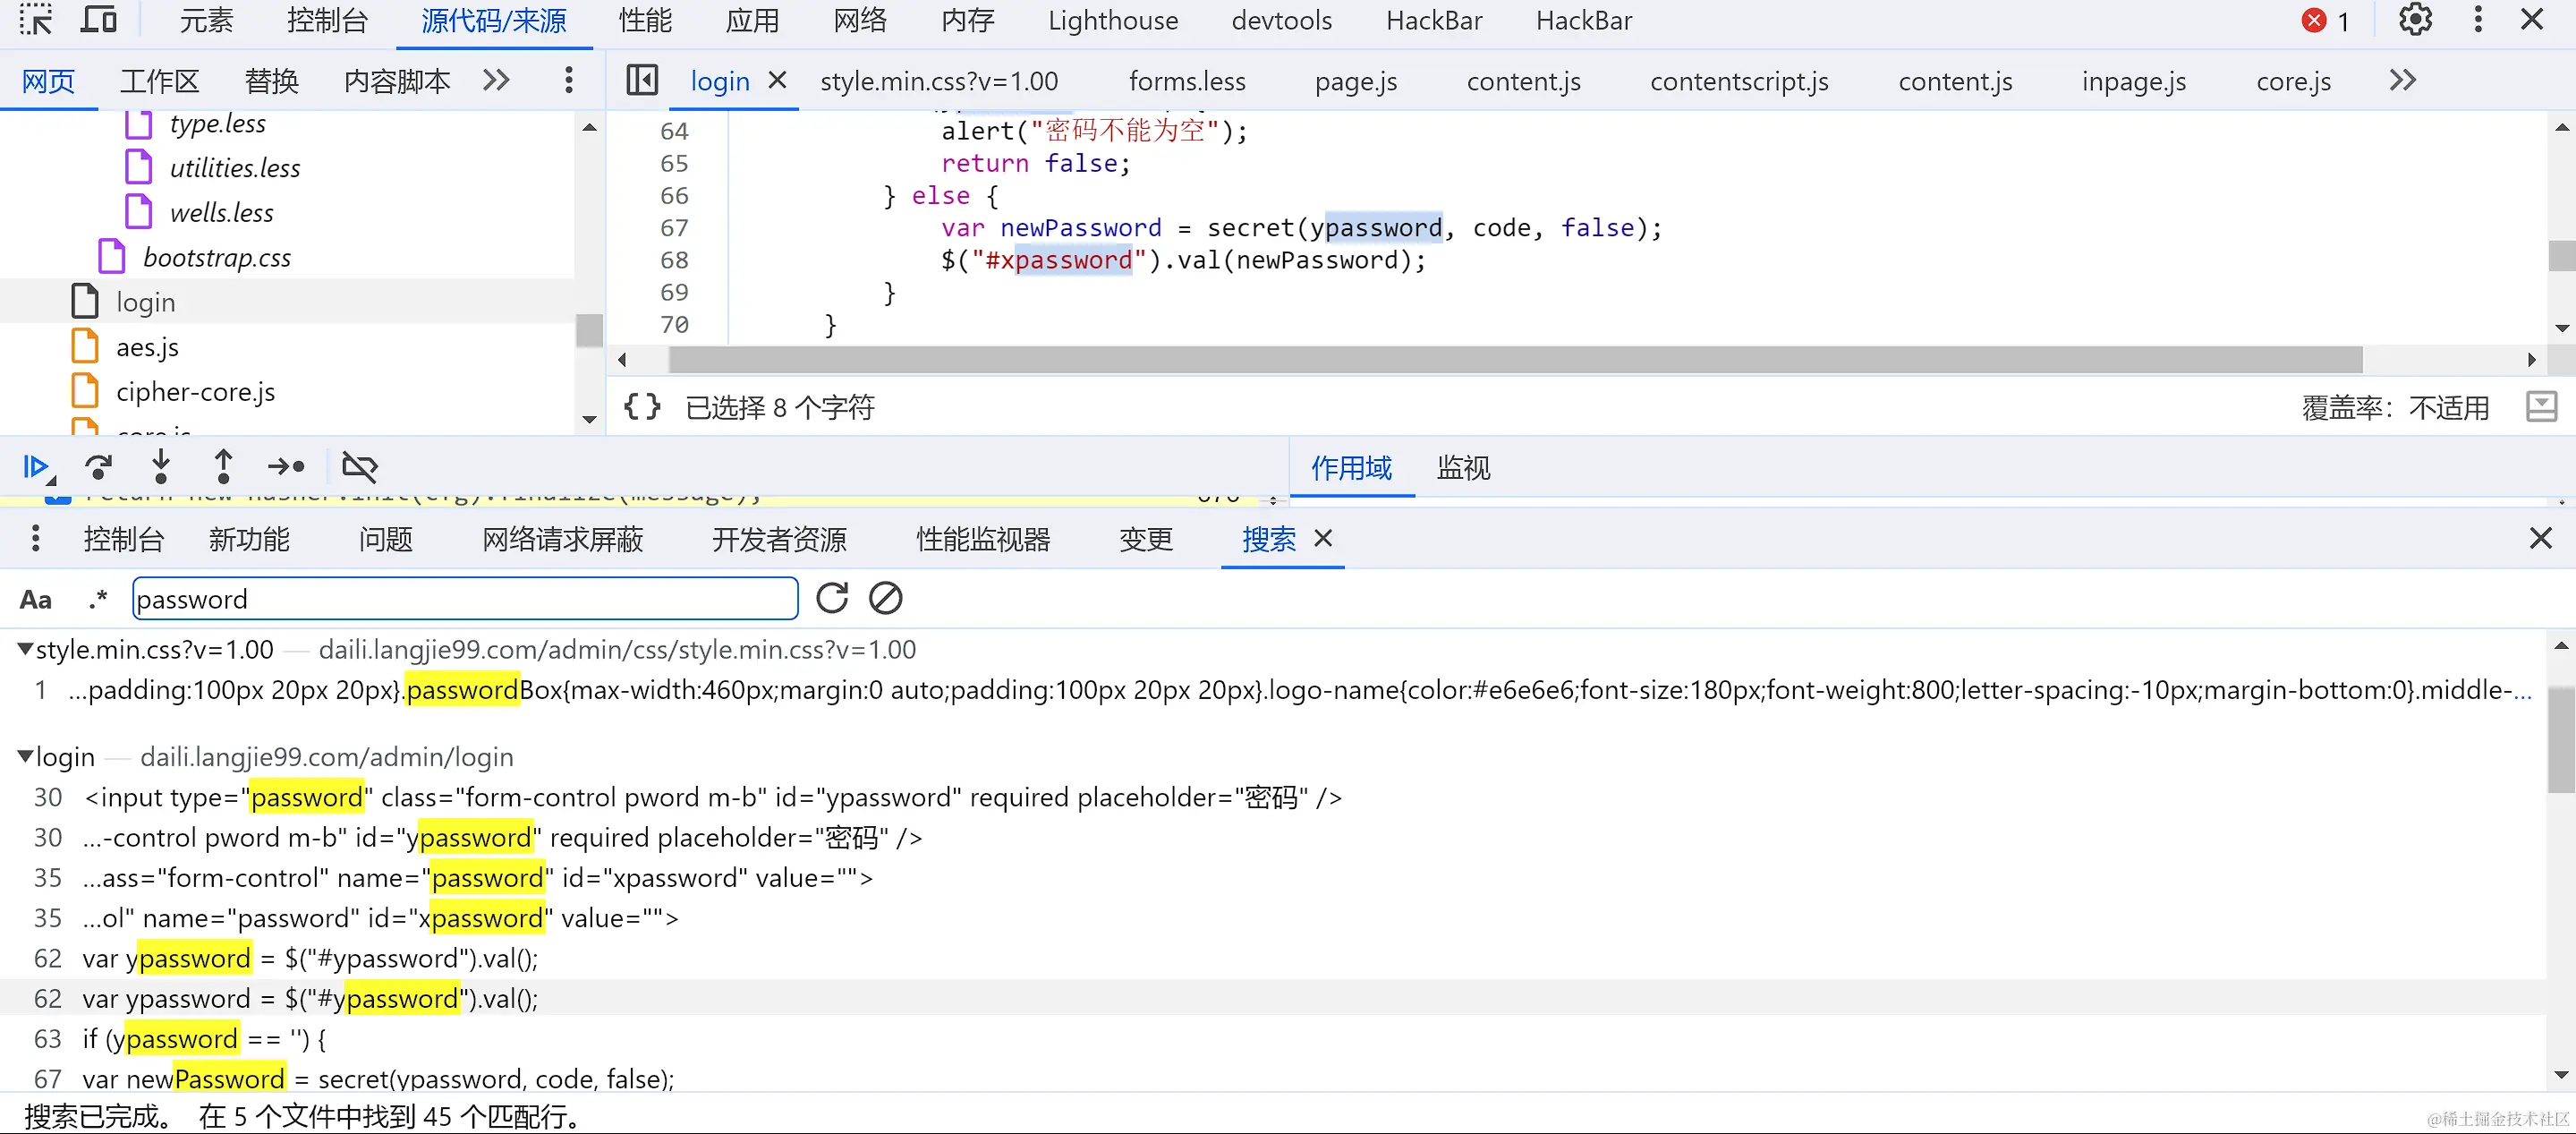The height and width of the screenshot is (1134, 2576).
Task: Open hidden file tabs with chevron
Action: (2403, 81)
